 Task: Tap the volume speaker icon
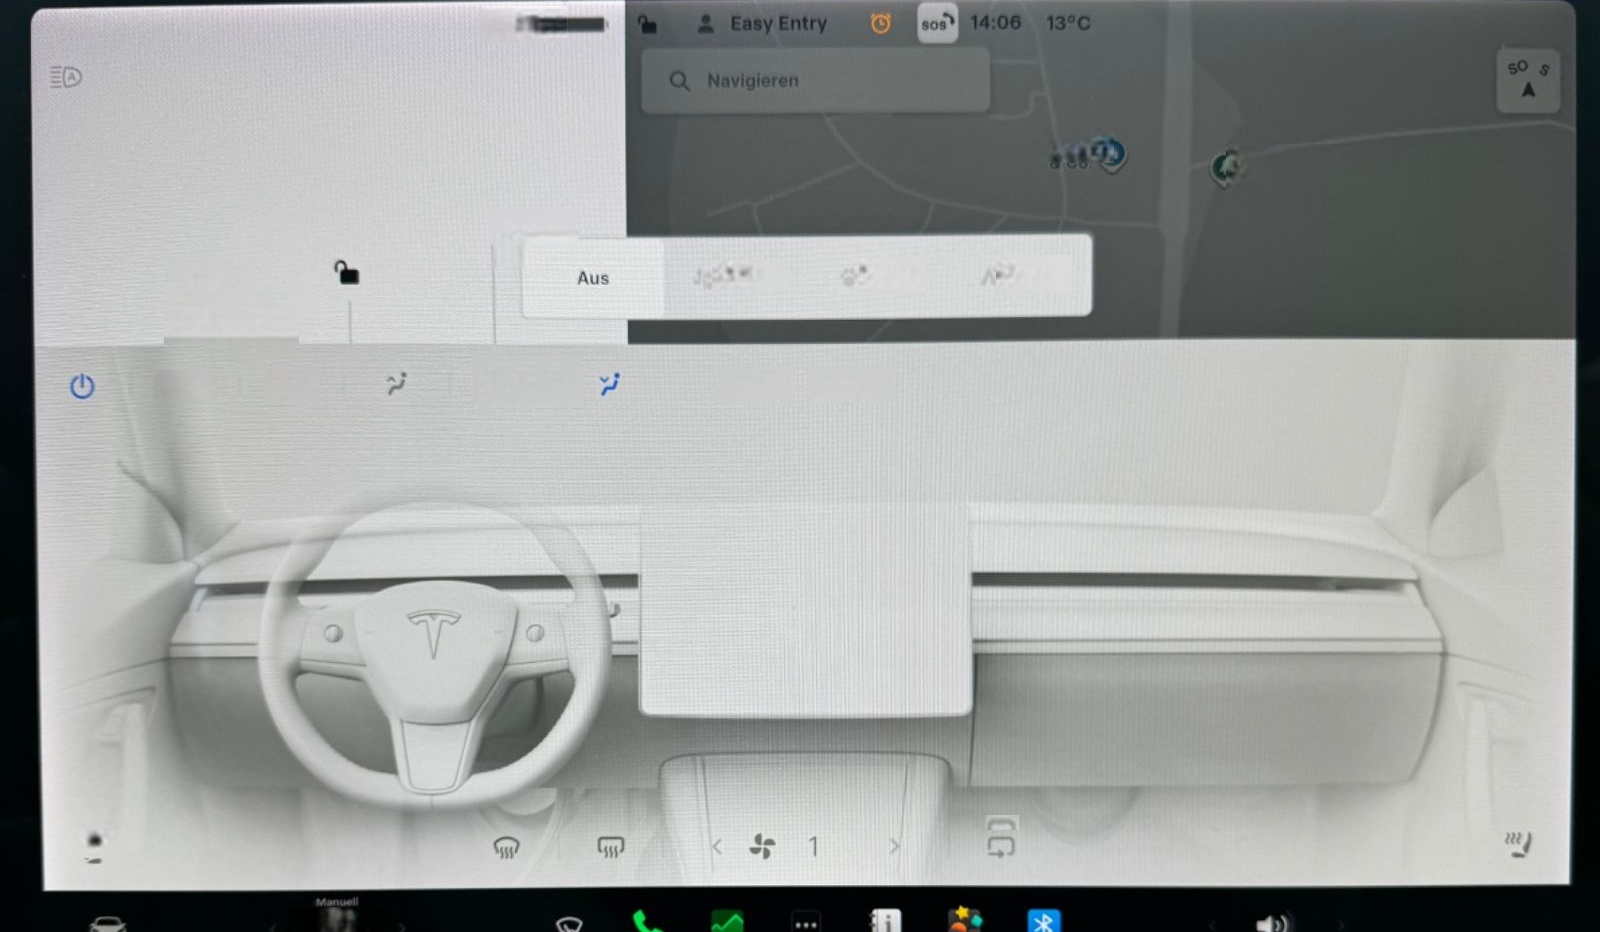point(1271,923)
